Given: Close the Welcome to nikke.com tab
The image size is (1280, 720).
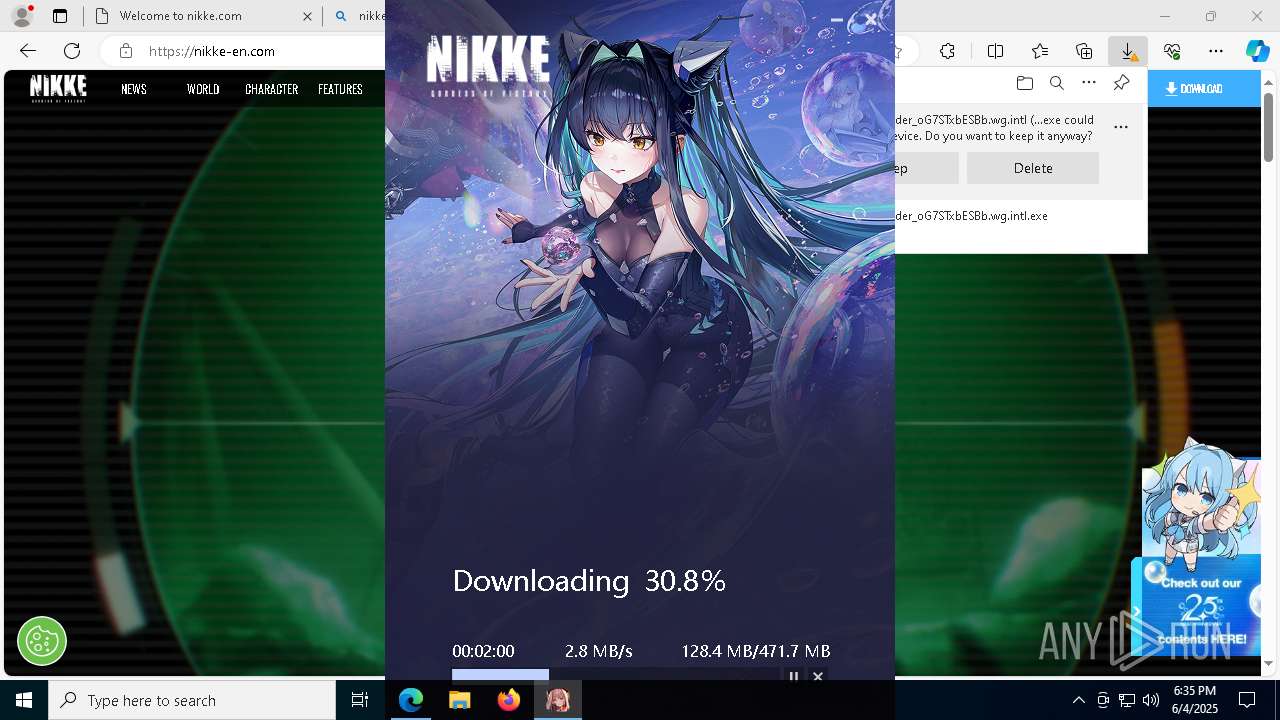Looking at the screenshot, I should (307, 16).
